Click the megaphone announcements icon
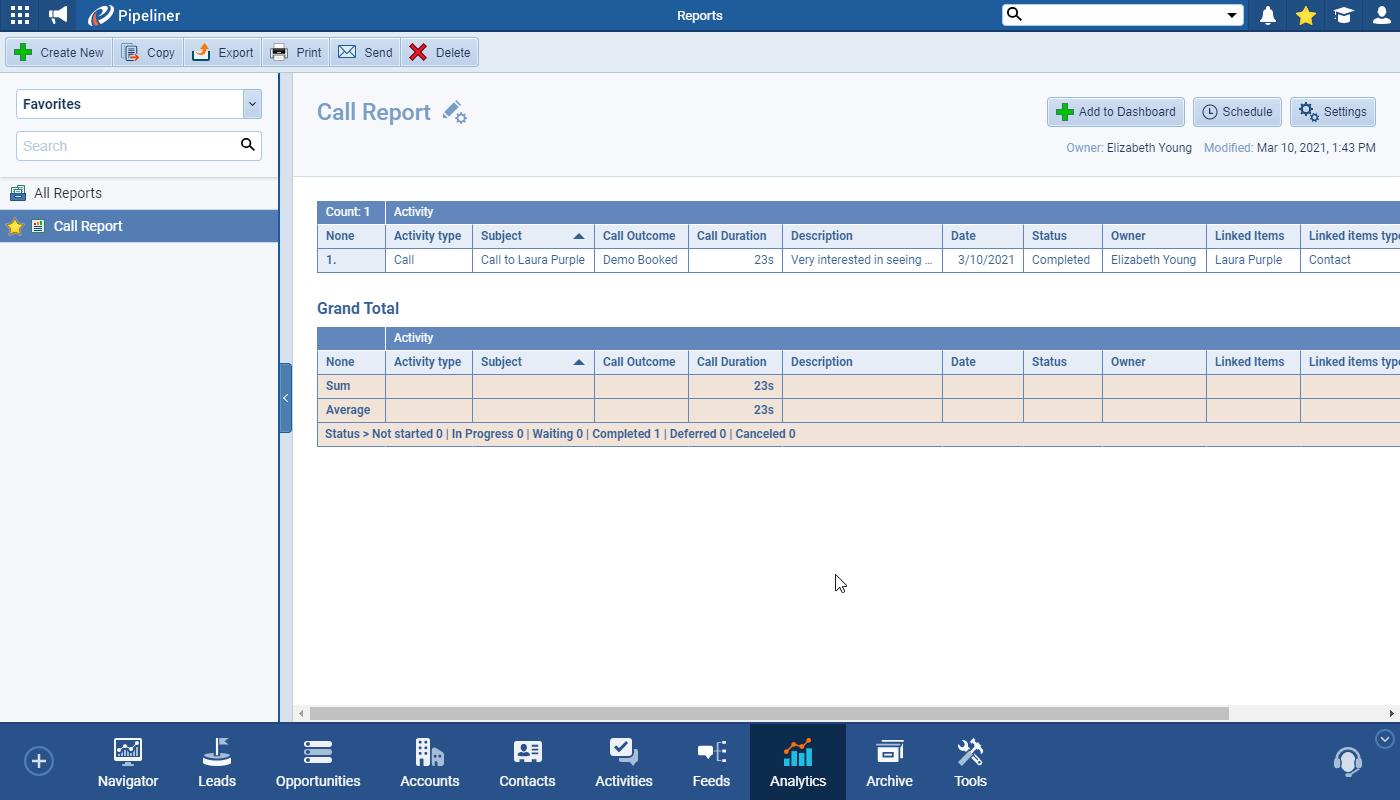This screenshot has height=800, width=1400. [59, 15]
